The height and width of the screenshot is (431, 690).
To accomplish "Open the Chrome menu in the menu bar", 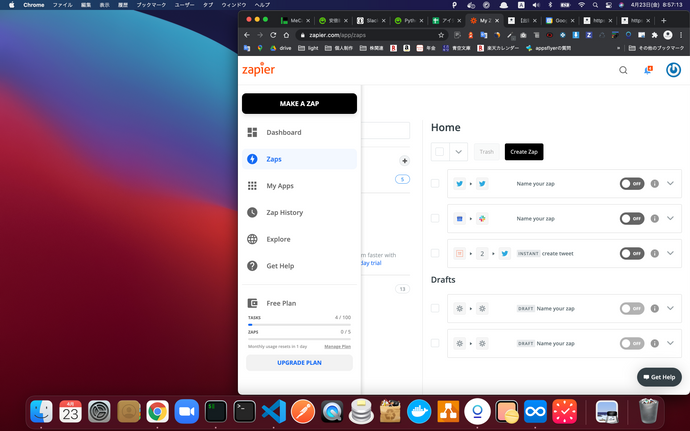I will coord(33,5).
